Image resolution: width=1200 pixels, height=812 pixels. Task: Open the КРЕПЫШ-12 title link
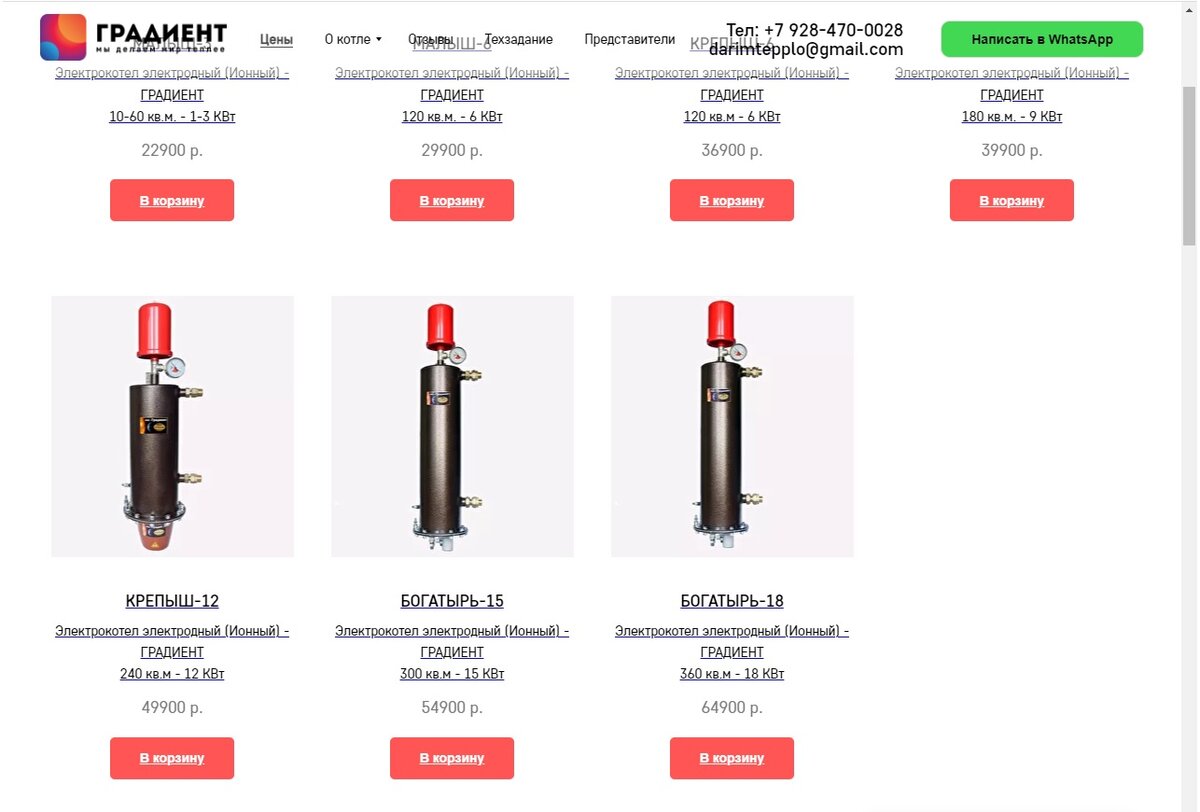click(172, 601)
